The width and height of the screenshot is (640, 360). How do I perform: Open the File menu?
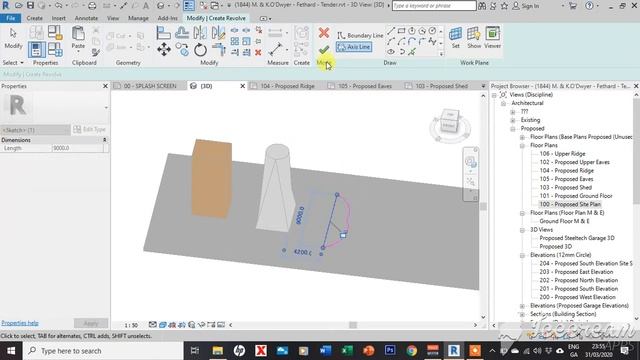[11, 18]
